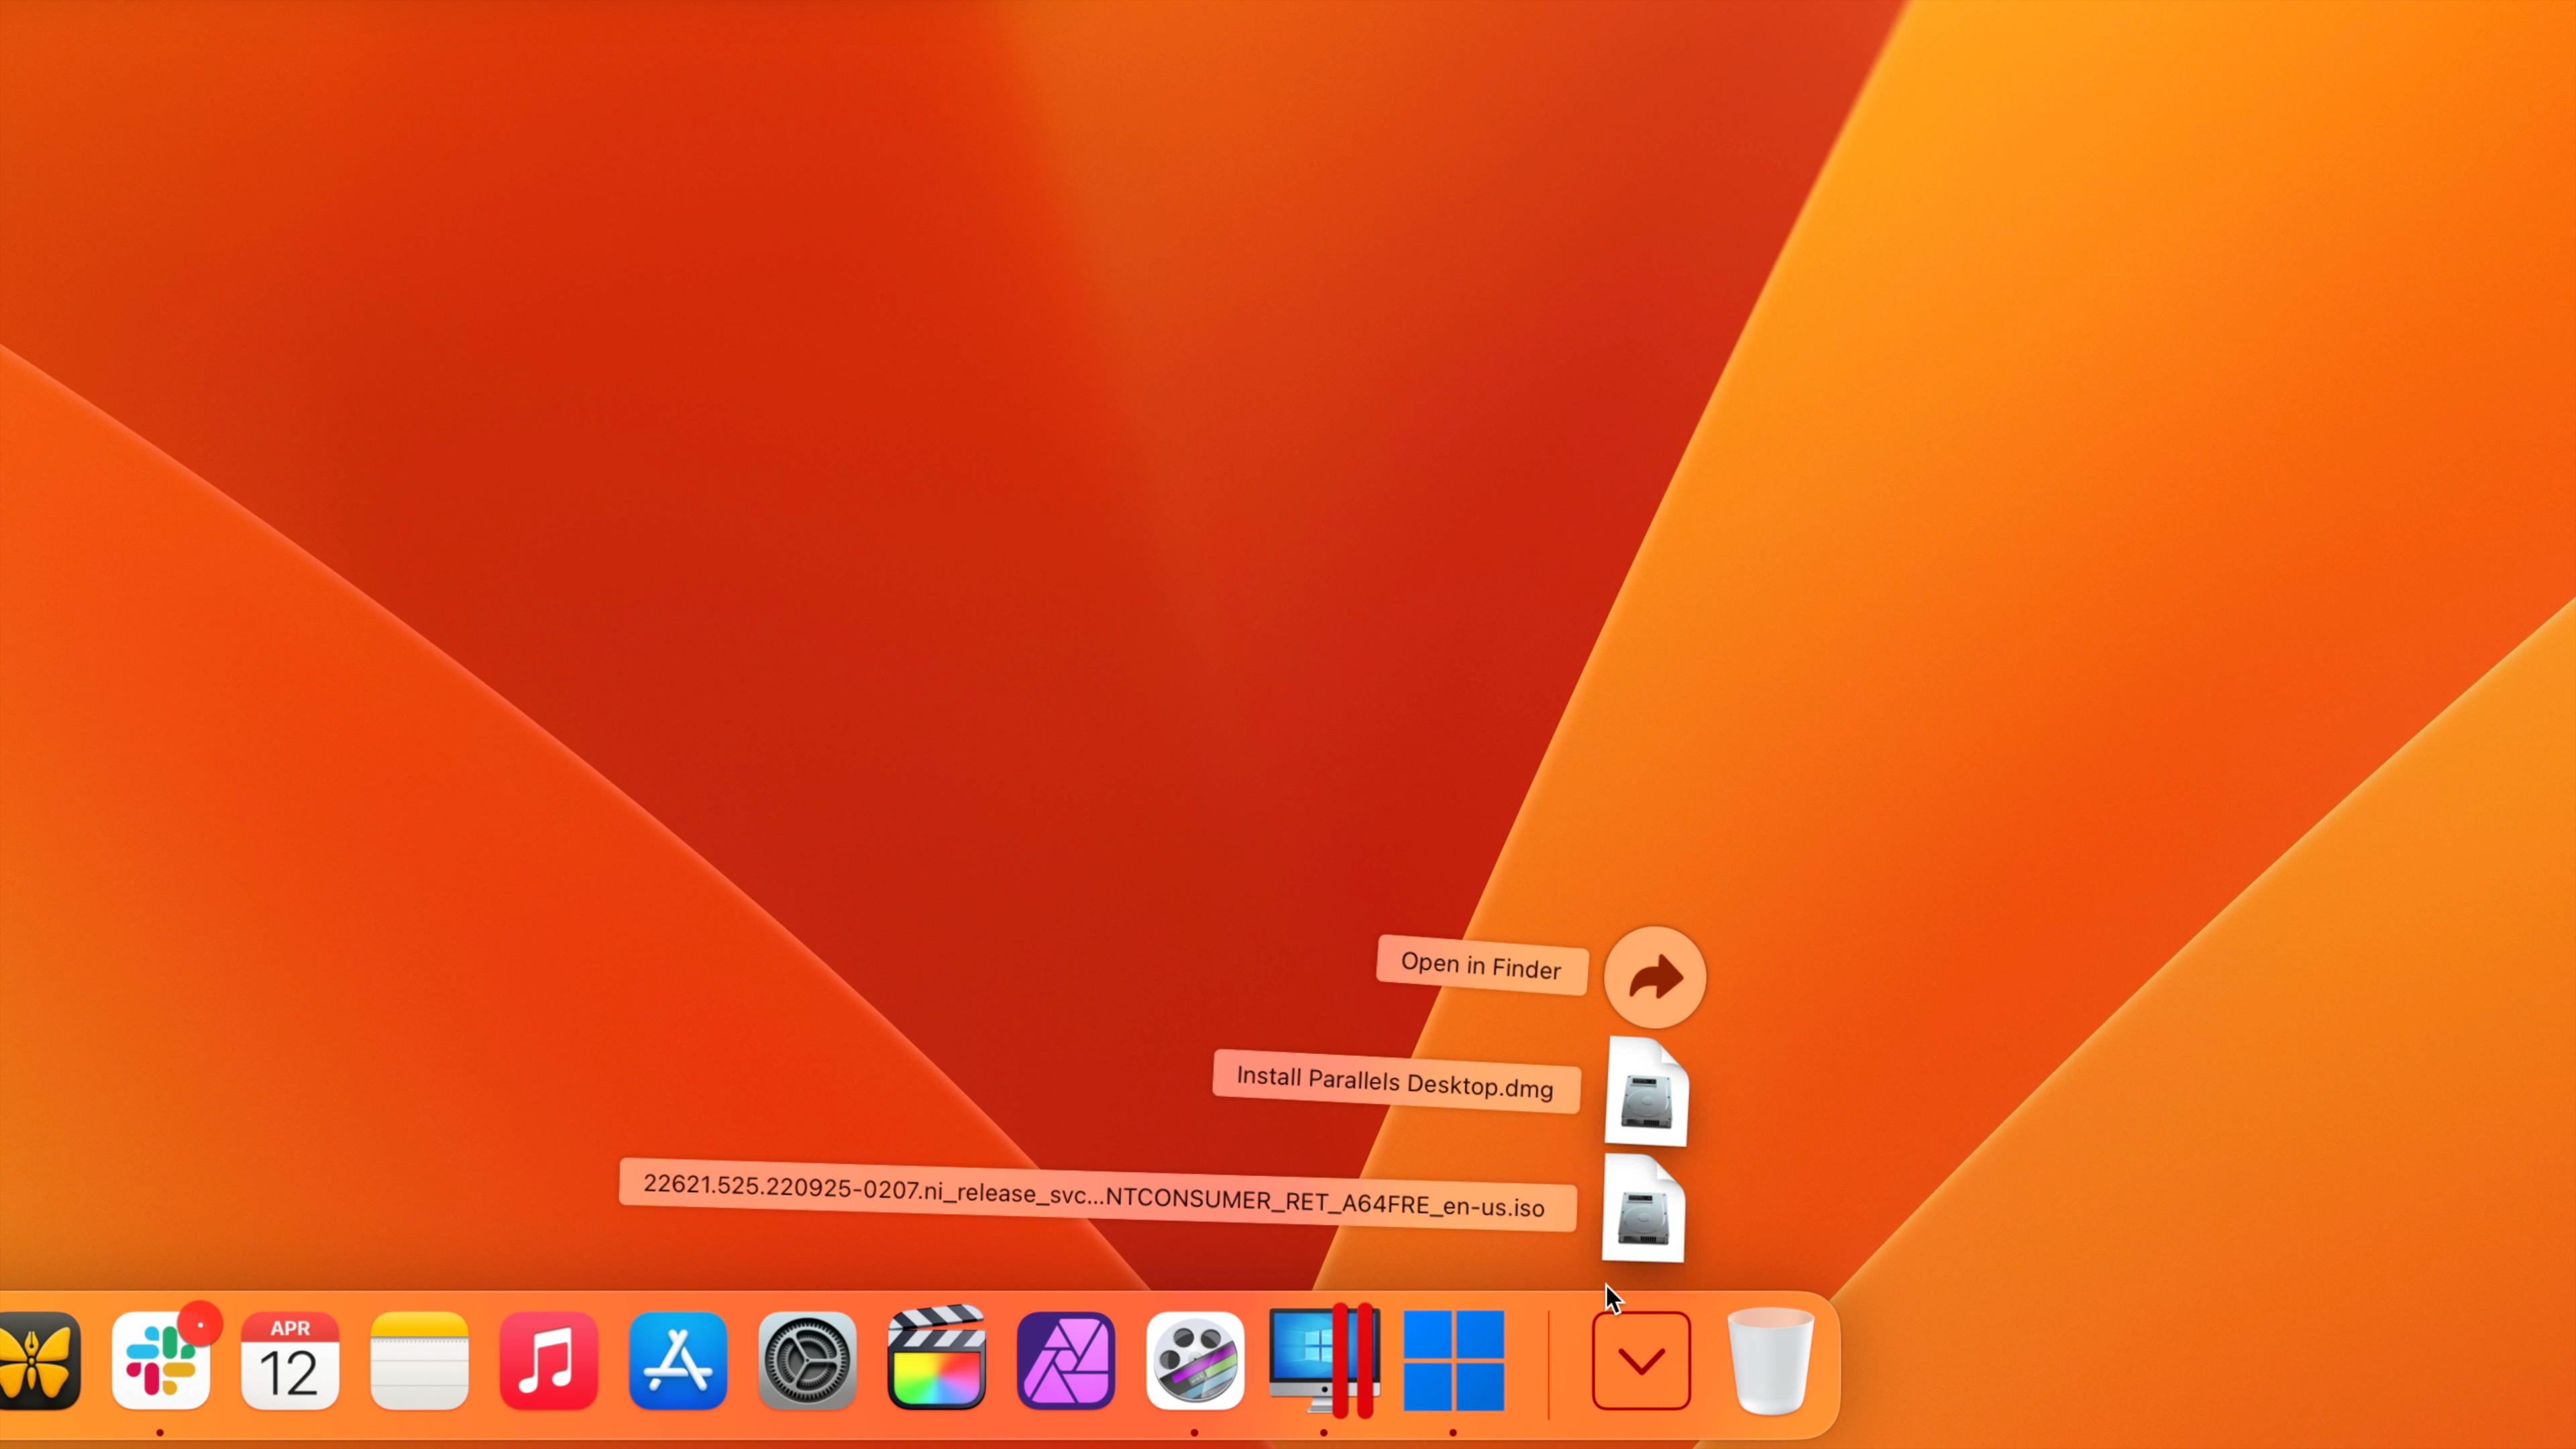Open Affinity Photo
The image size is (2576, 1449).
[x=1065, y=1361]
